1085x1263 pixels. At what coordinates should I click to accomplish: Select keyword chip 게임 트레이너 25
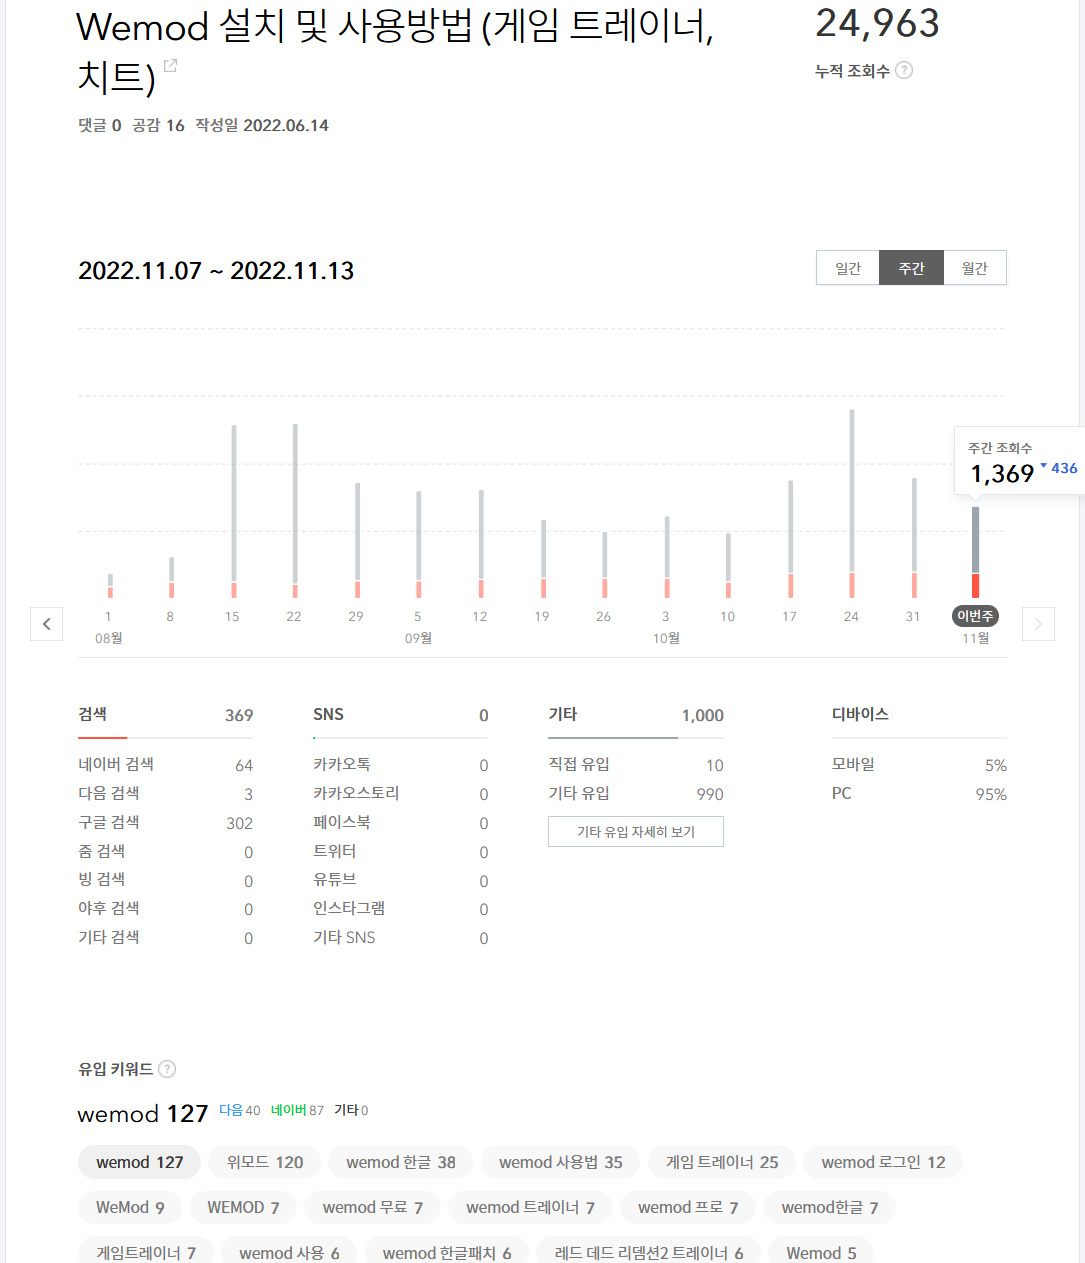(x=722, y=1162)
